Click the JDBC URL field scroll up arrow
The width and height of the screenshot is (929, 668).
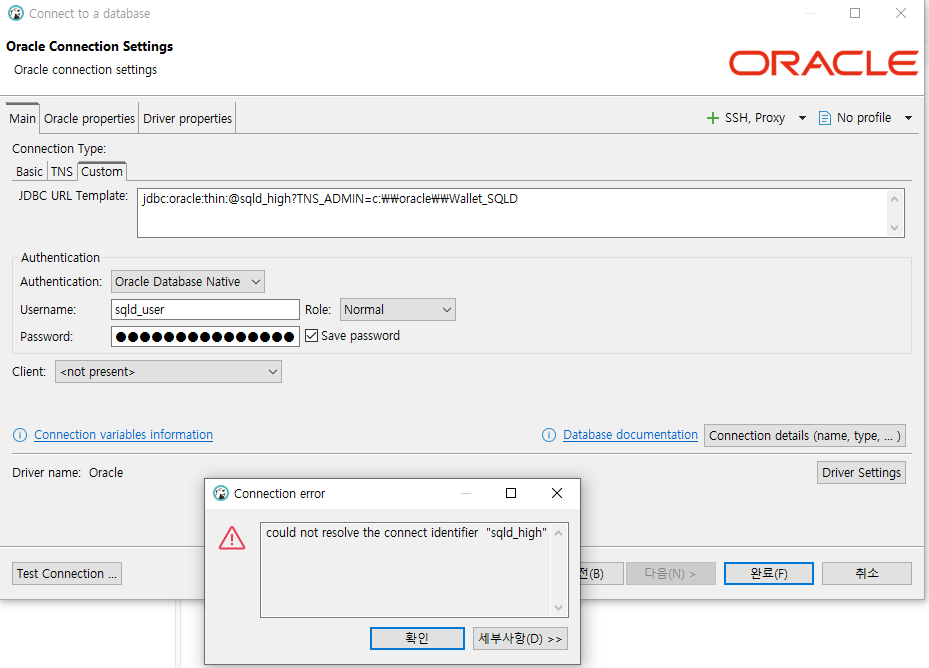[895, 199]
